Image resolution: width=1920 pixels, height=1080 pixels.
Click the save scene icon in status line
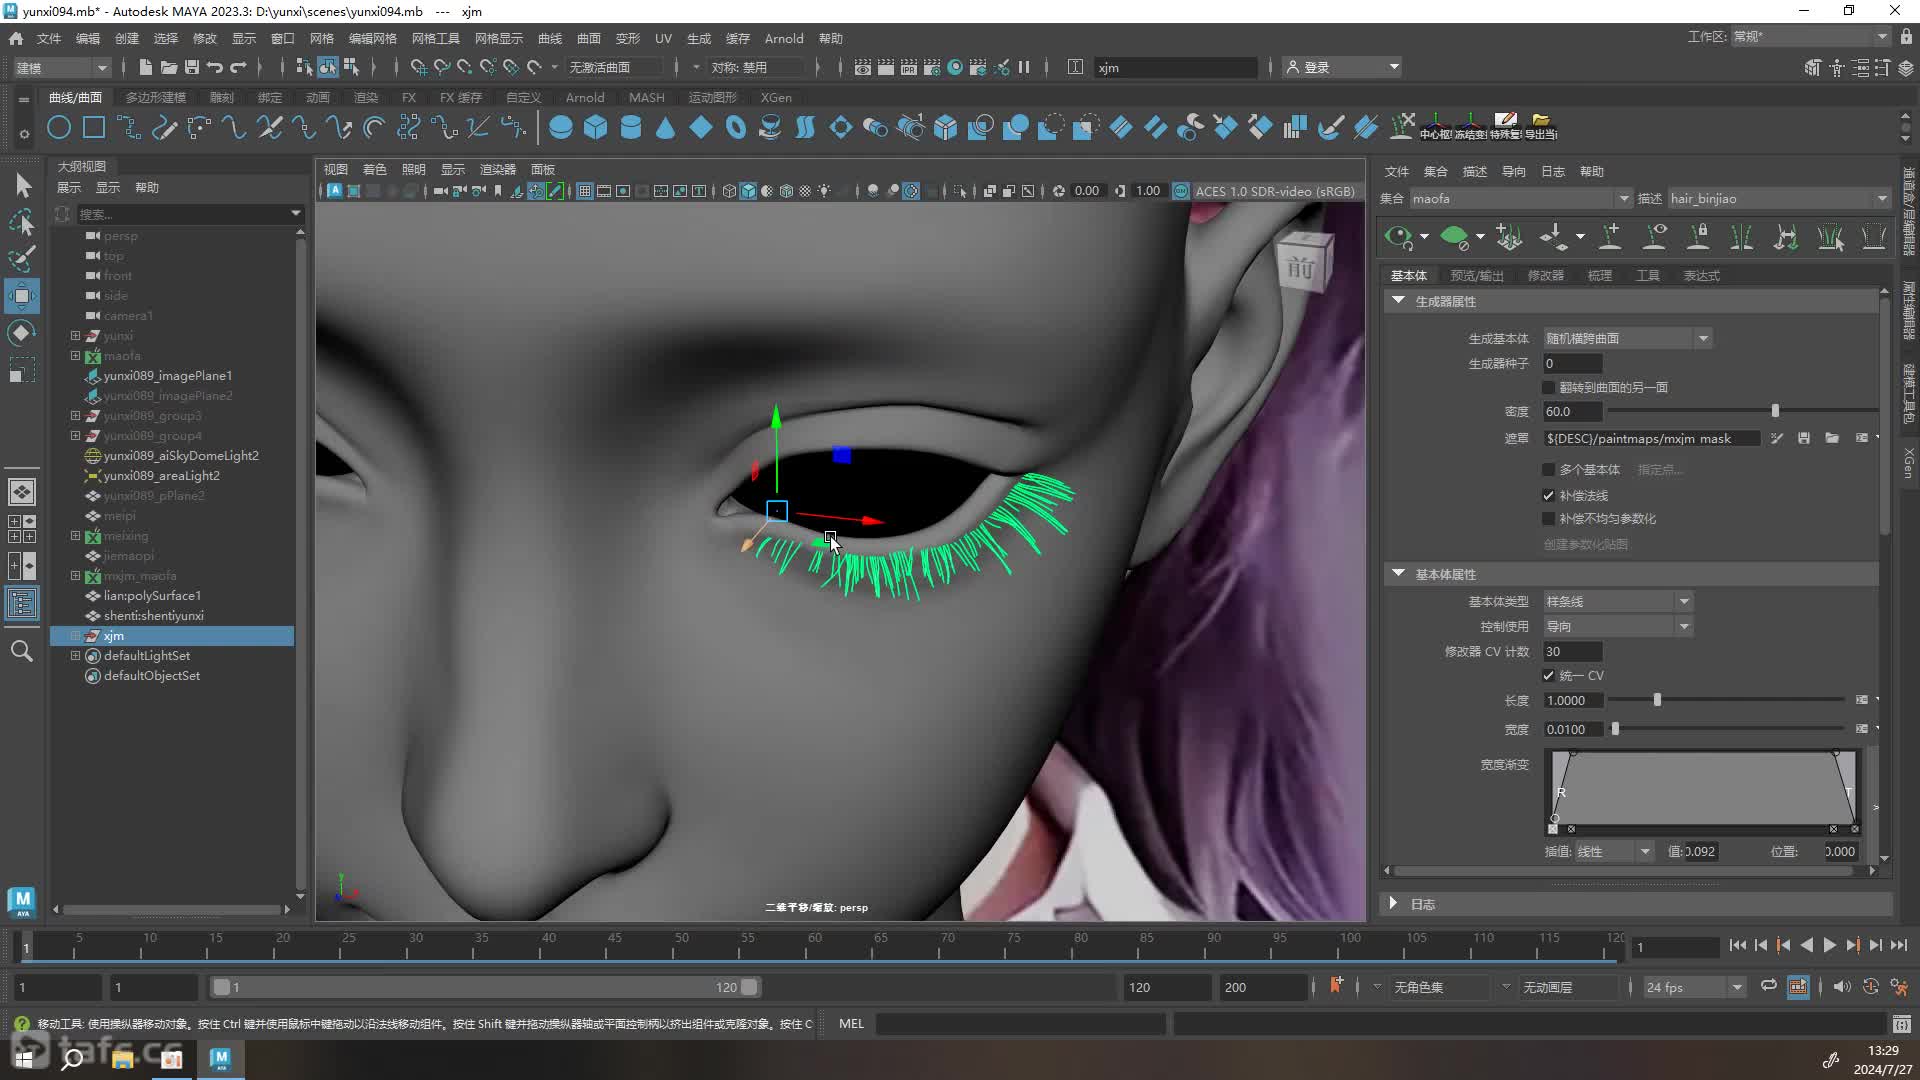coord(192,67)
